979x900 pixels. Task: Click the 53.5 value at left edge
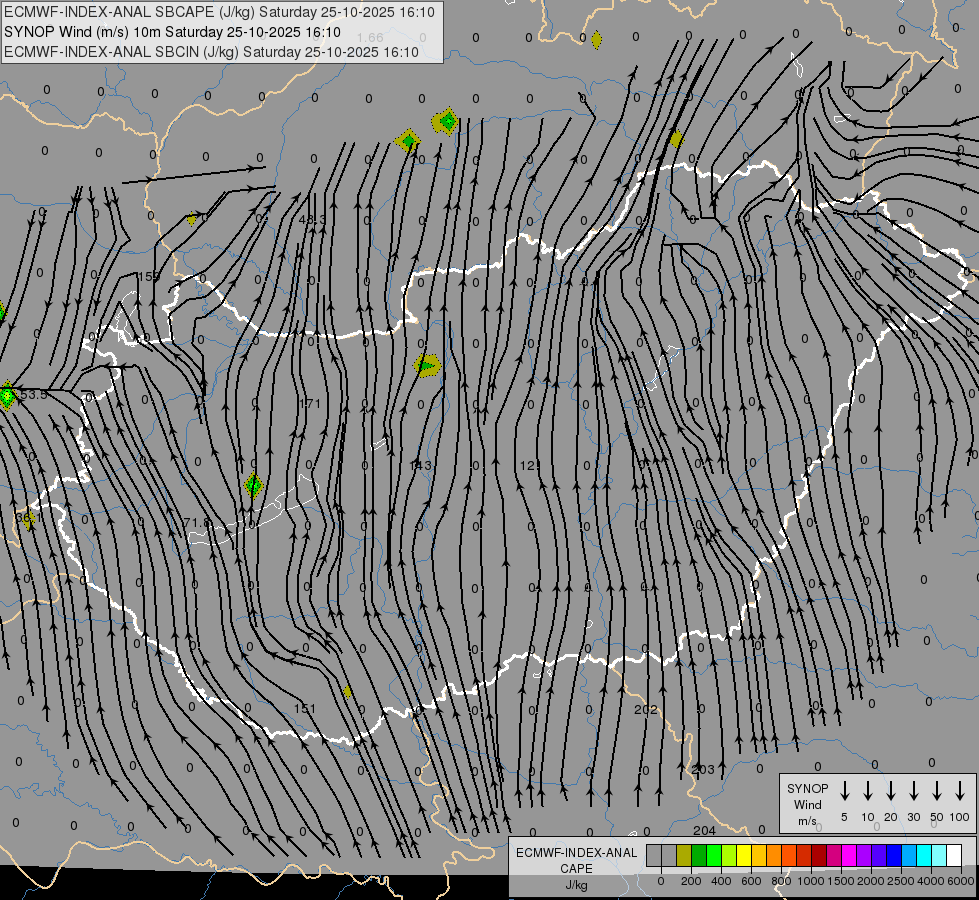pos(33,395)
